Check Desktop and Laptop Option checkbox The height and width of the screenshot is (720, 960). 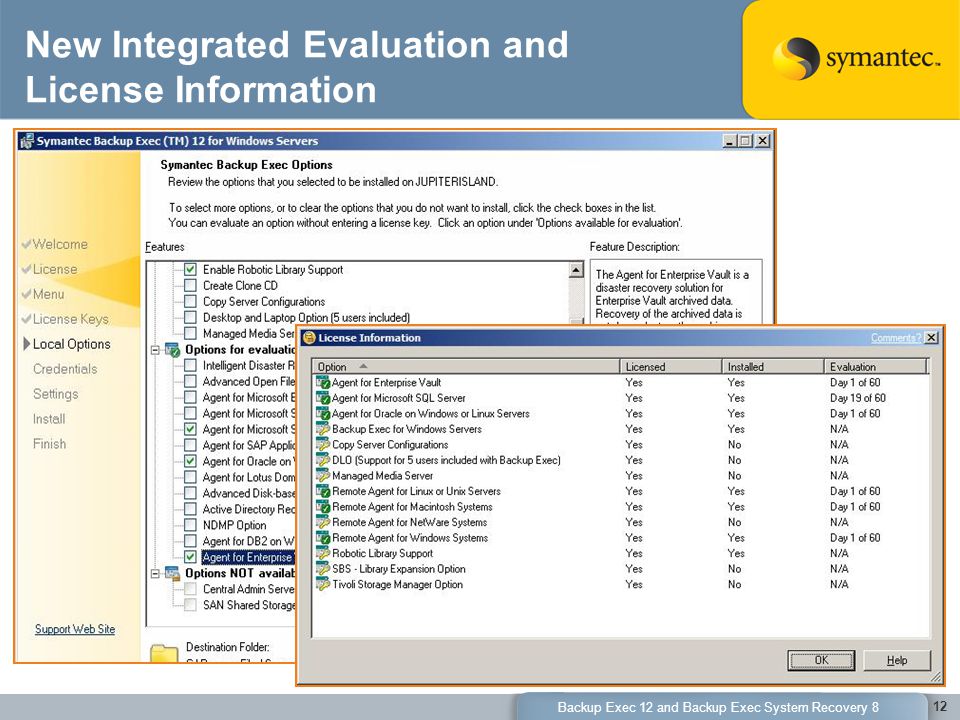click(190, 317)
